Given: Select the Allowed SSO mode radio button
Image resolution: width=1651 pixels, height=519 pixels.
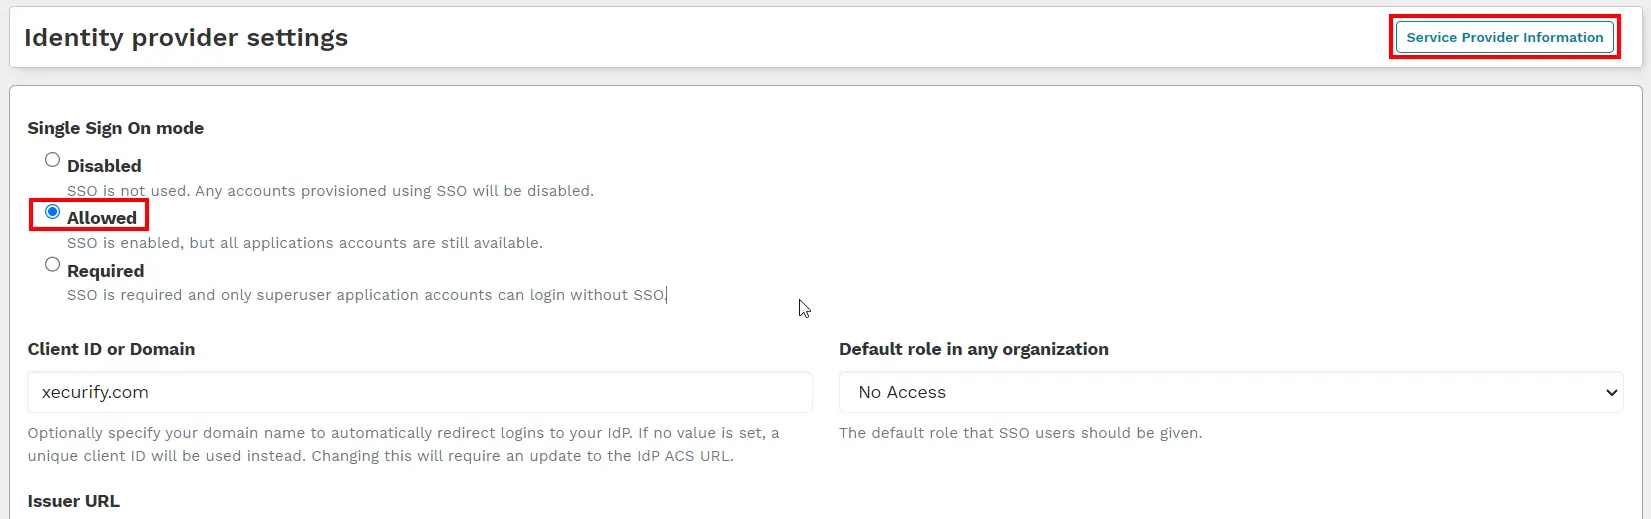Looking at the screenshot, I should [53, 212].
